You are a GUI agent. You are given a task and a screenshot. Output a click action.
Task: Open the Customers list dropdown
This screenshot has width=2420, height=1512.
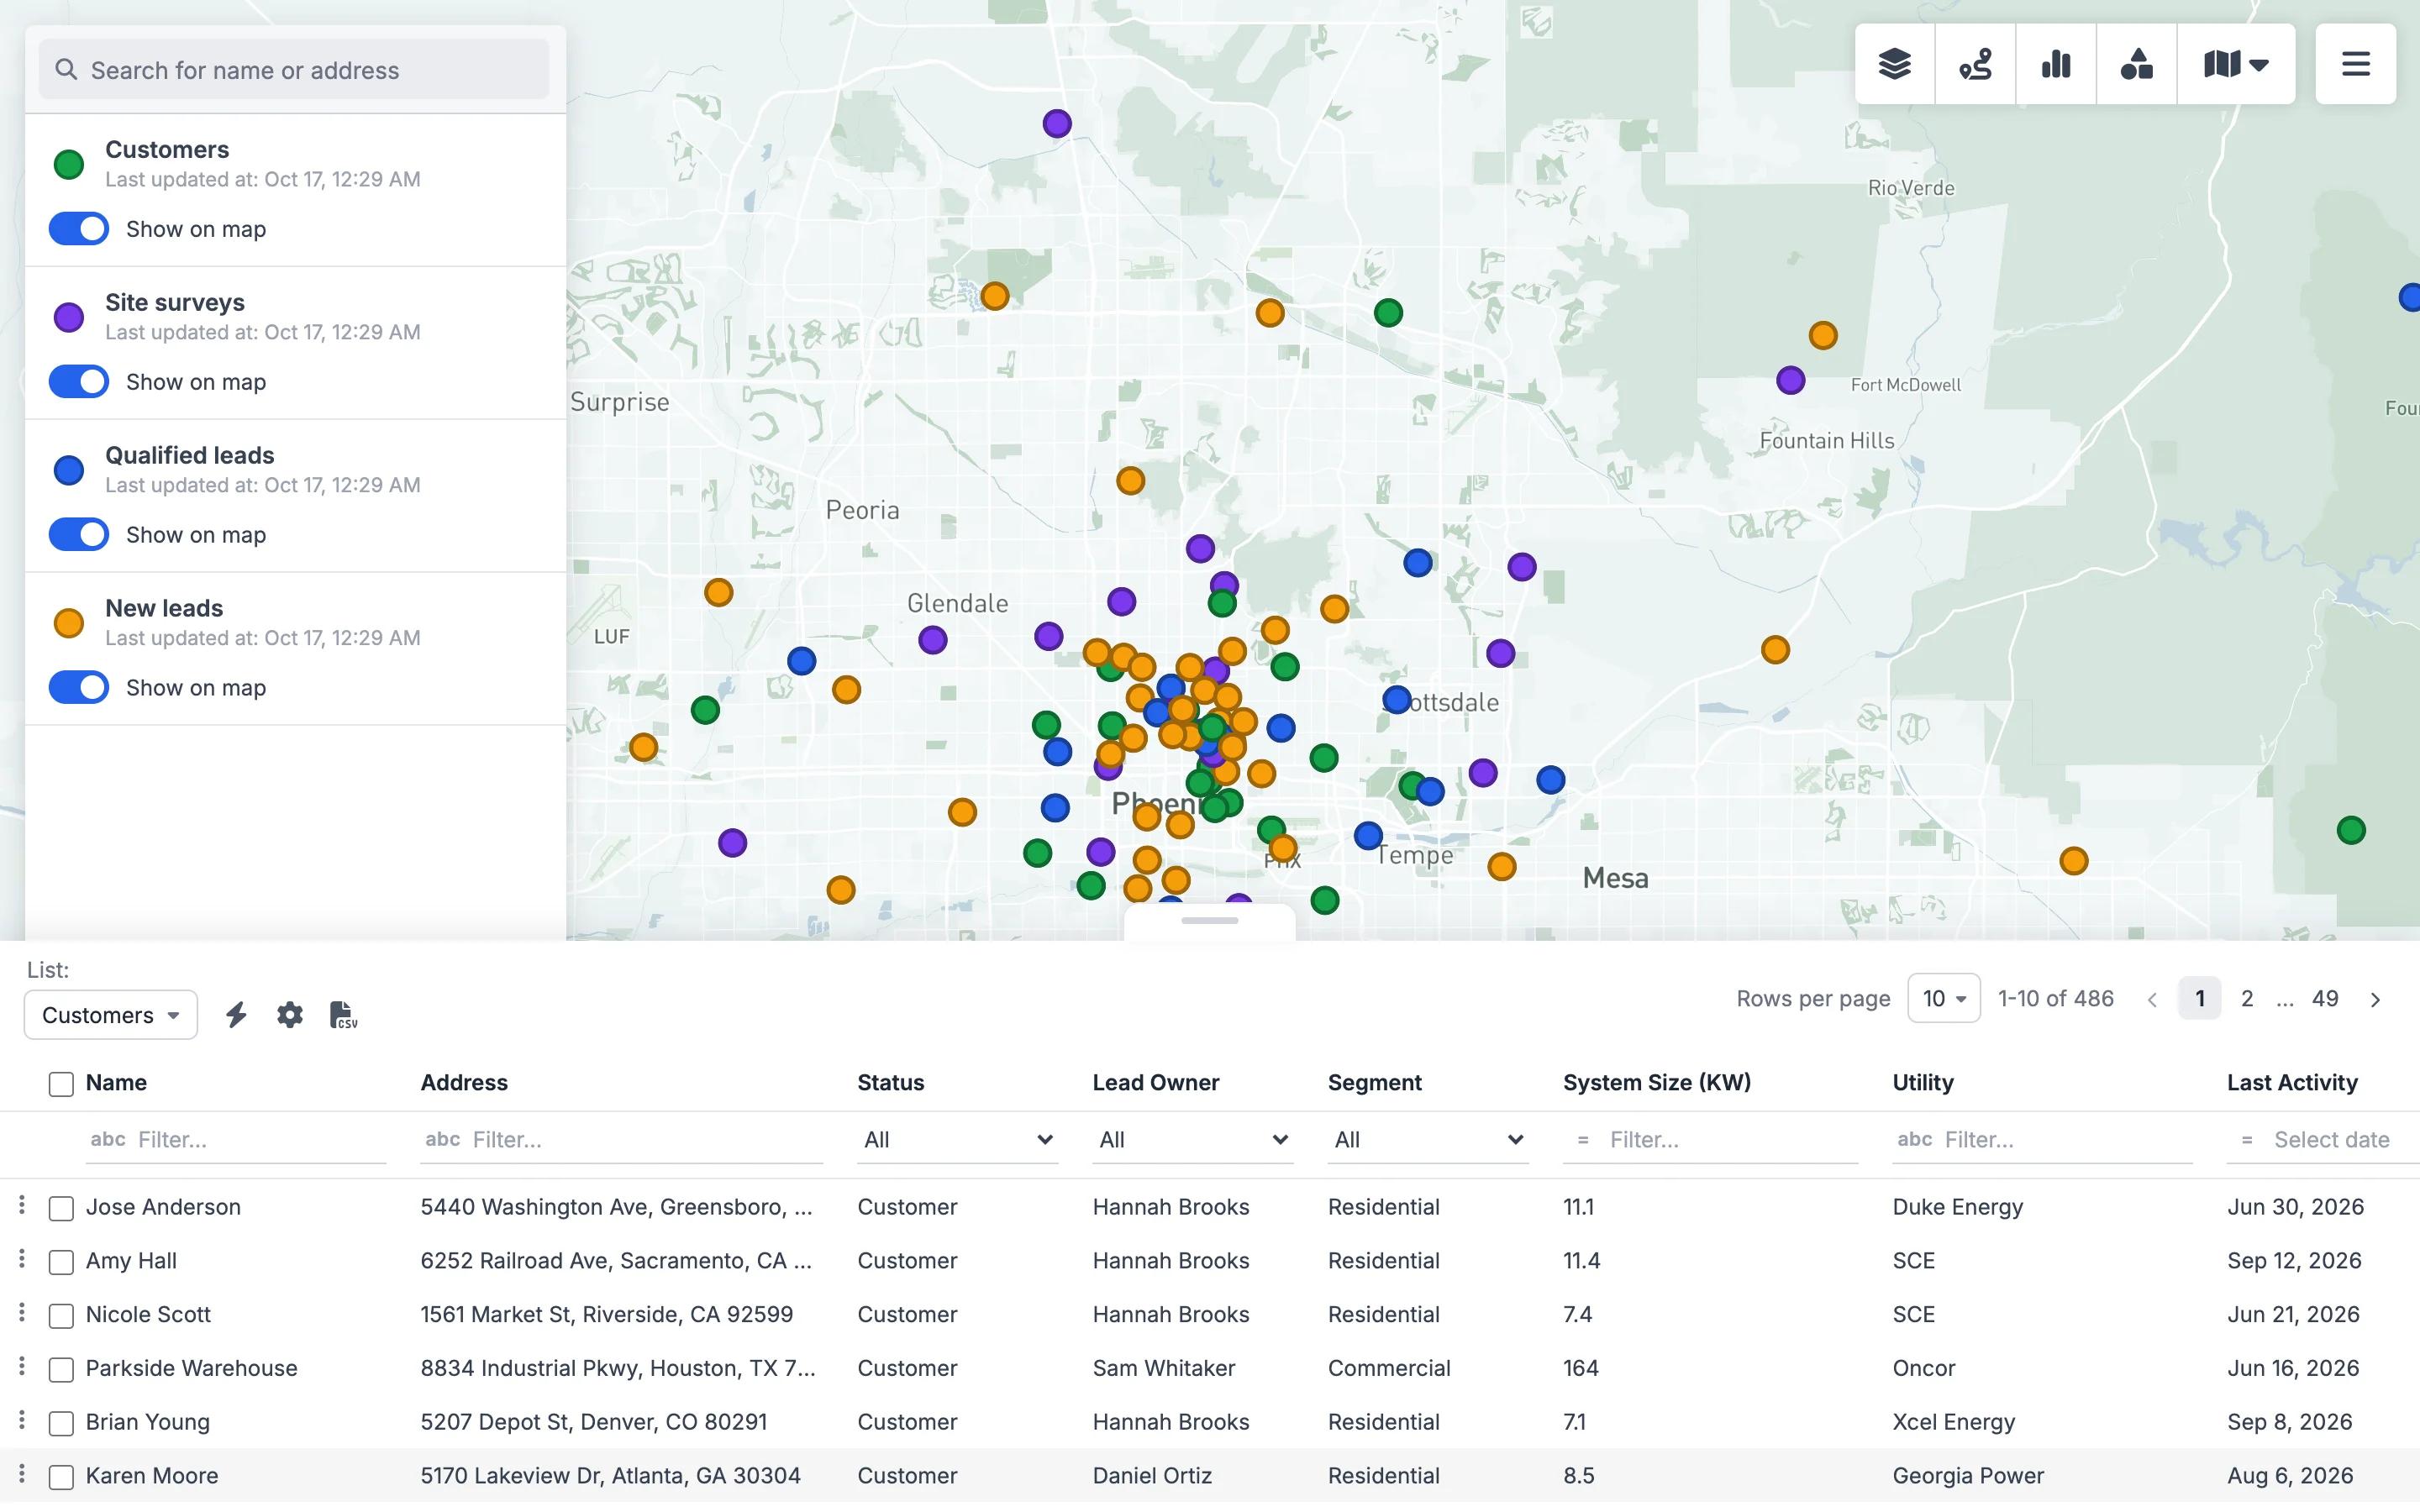(111, 1015)
